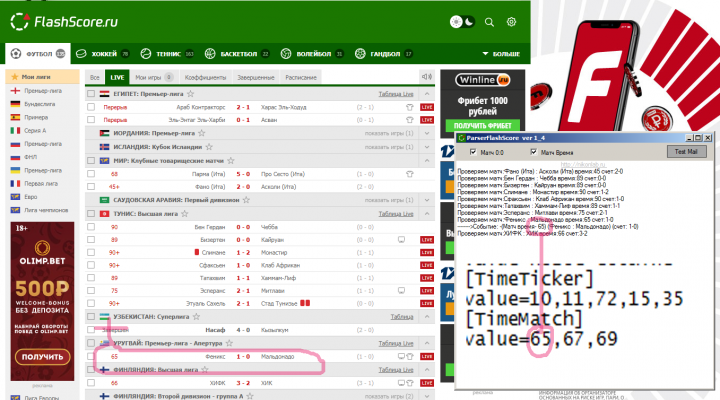Image resolution: width=720 pixels, height=400 pixels.
Task: Favorite the Саудовская Аравия Первый дивизион star
Action: click(246, 200)
